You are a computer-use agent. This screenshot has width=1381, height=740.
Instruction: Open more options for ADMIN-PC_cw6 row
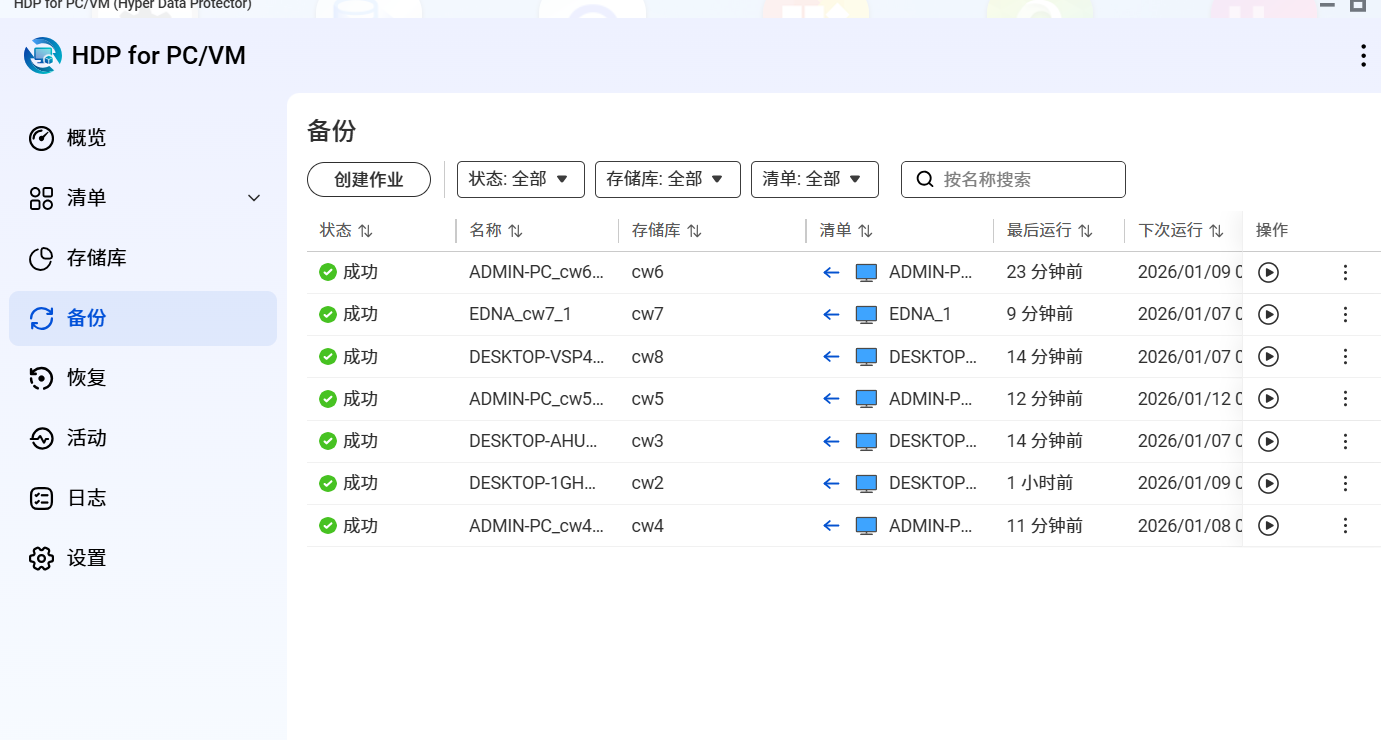tap(1345, 273)
